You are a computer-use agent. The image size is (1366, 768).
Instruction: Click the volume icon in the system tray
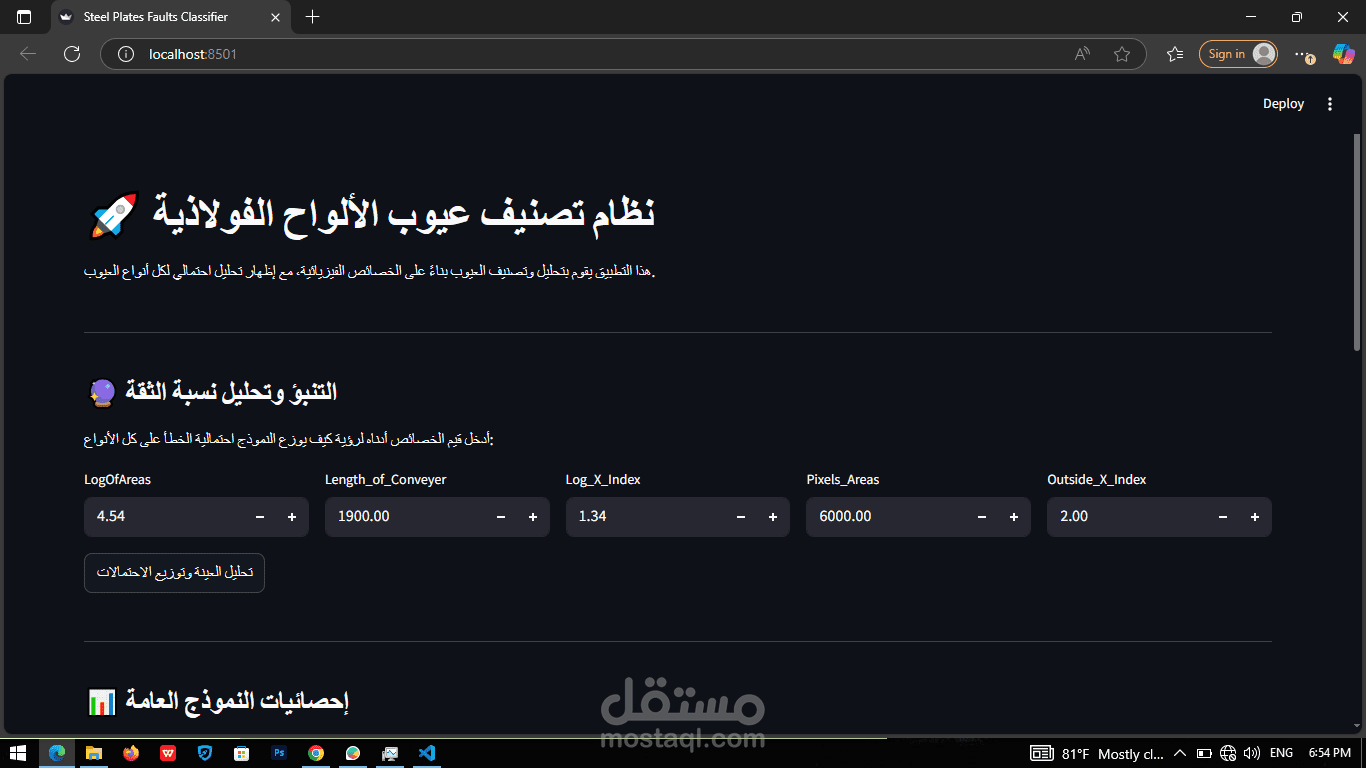pos(1252,753)
